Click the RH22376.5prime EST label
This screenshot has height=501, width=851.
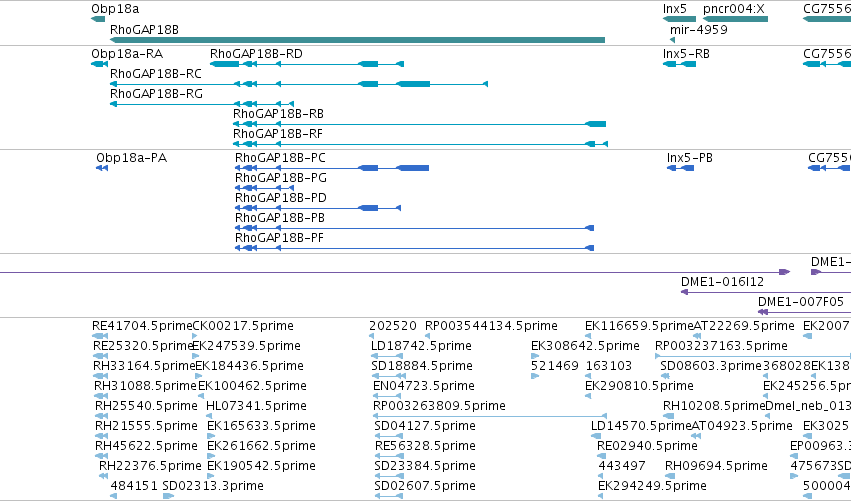pos(150,467)
